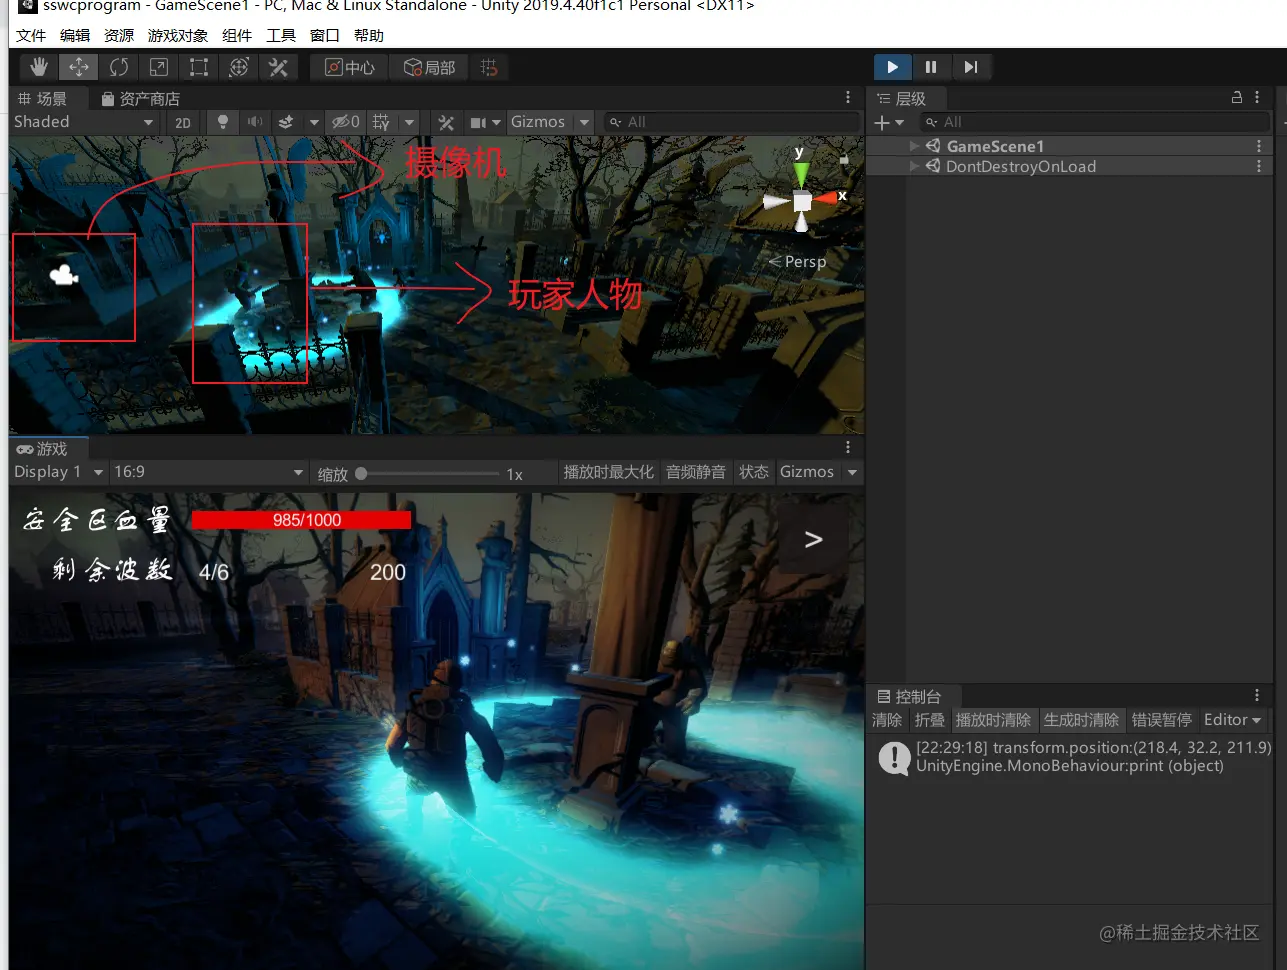Open scene effects dropdown arrow

(314, 122)
